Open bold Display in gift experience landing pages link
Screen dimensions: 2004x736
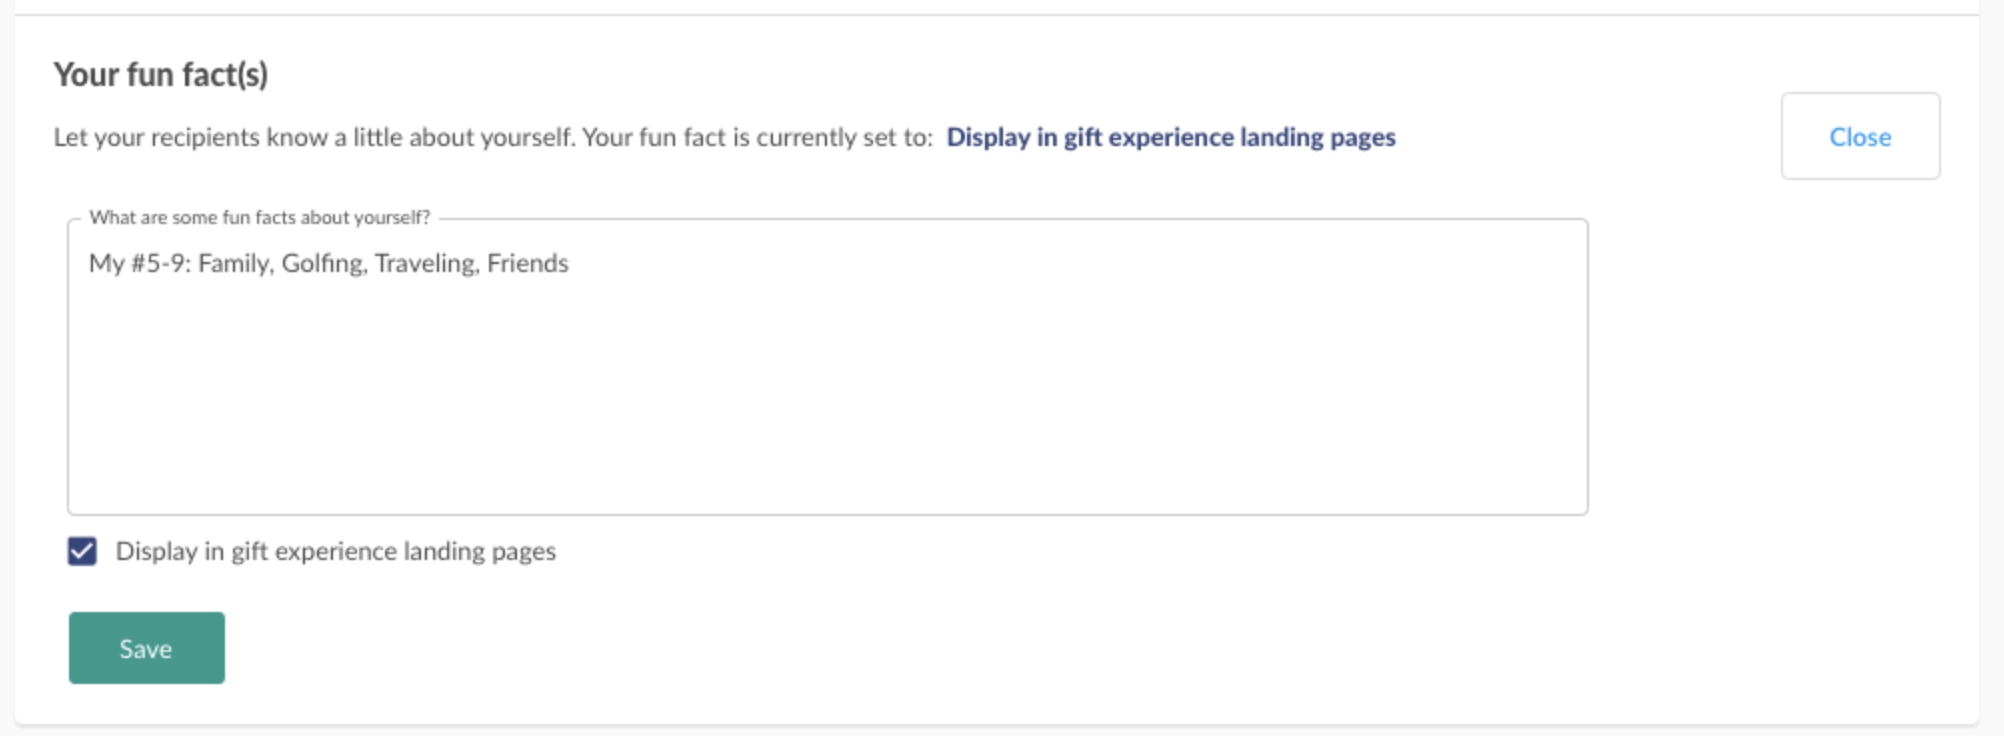1171,137
